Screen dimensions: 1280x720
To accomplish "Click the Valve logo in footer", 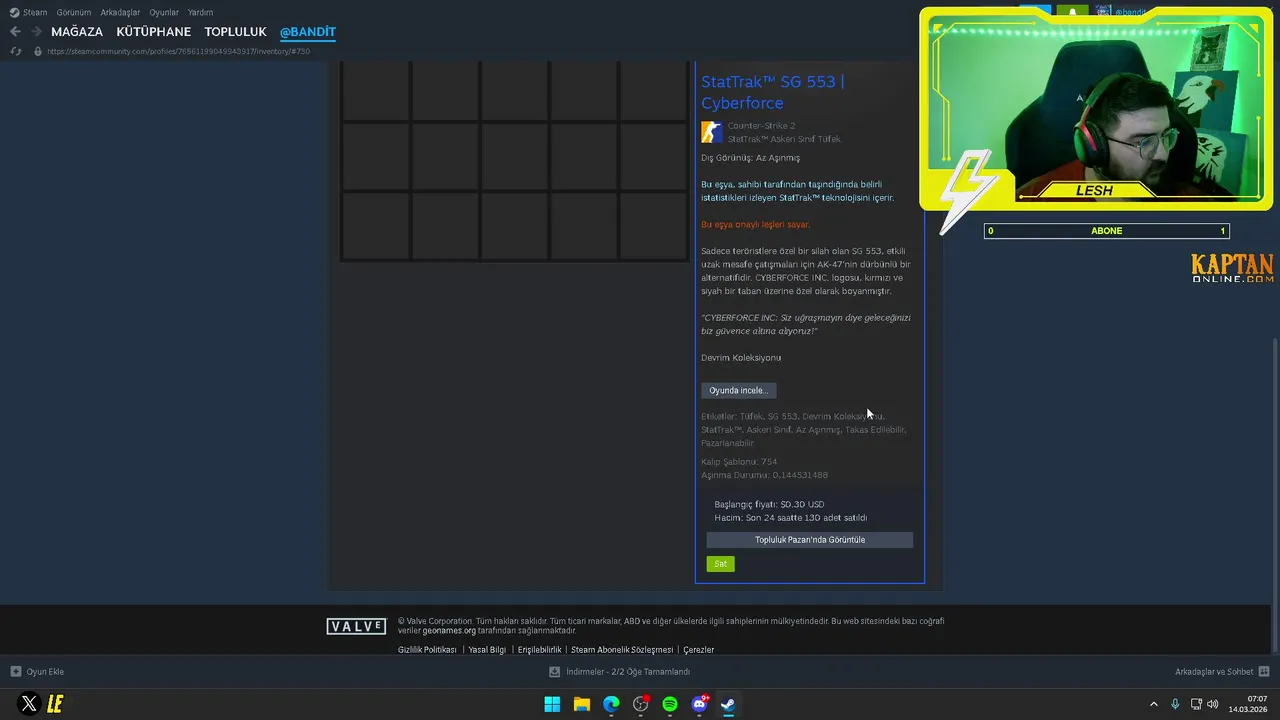I will (x=356, y=626).
